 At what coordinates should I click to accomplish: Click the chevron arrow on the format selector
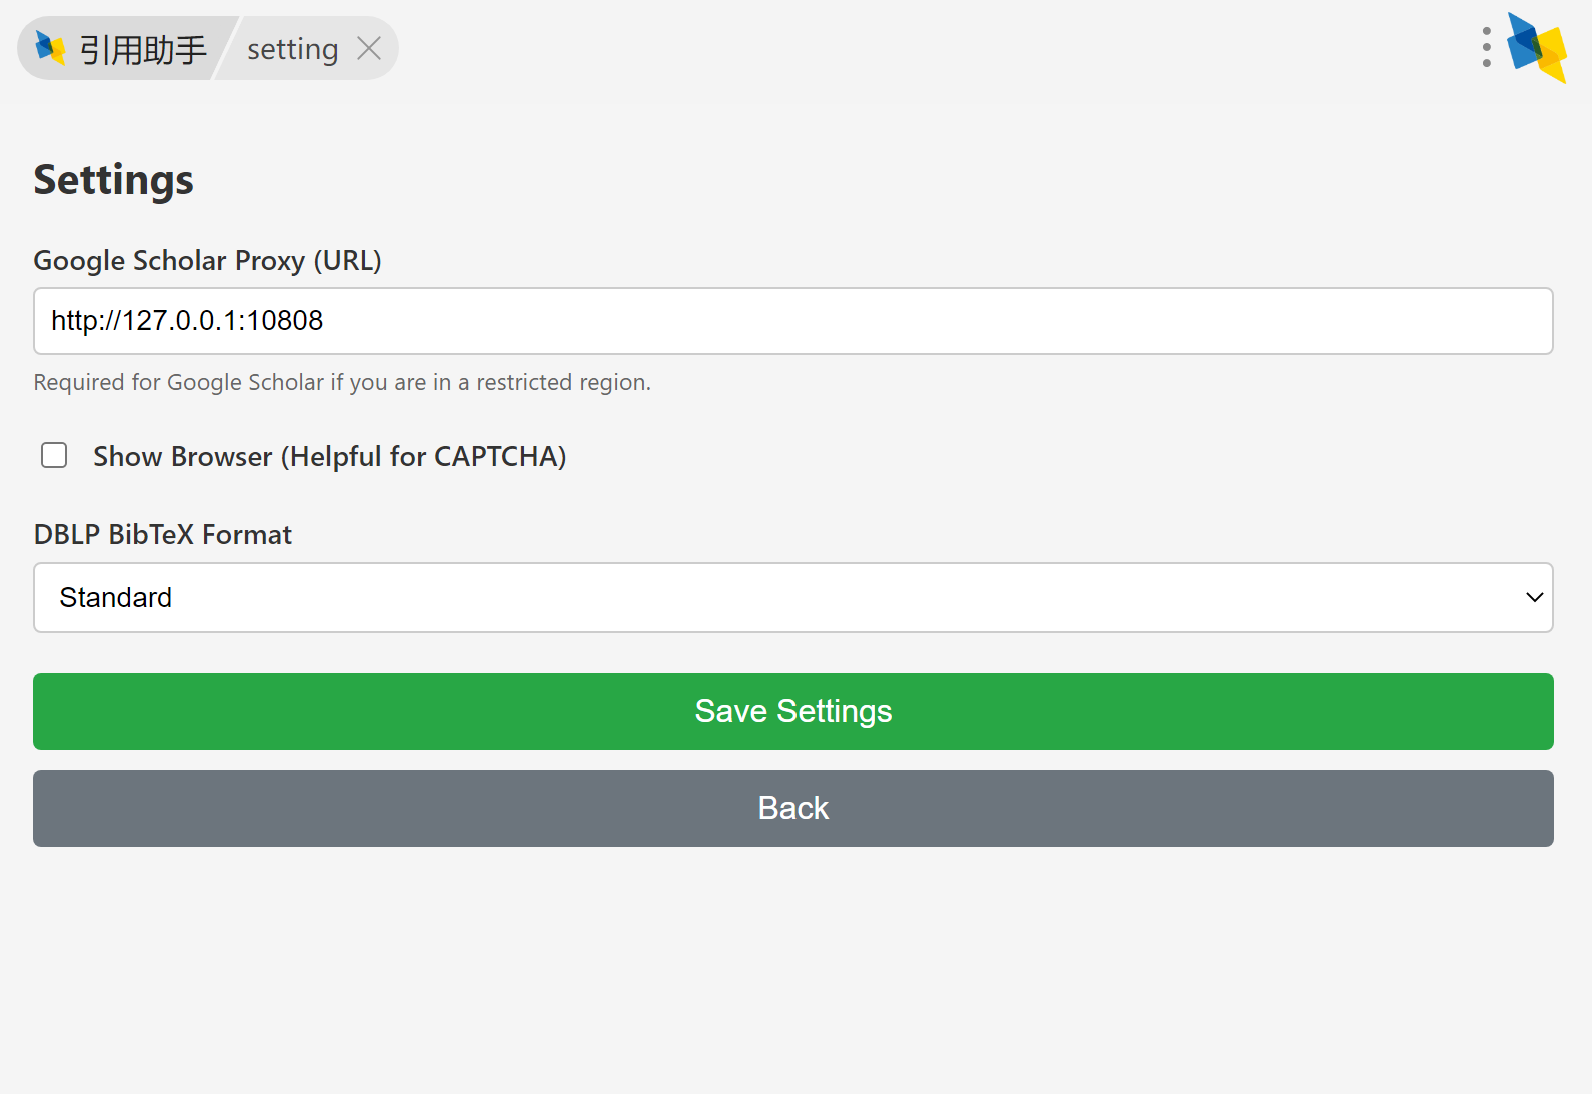pos(1534,597)
